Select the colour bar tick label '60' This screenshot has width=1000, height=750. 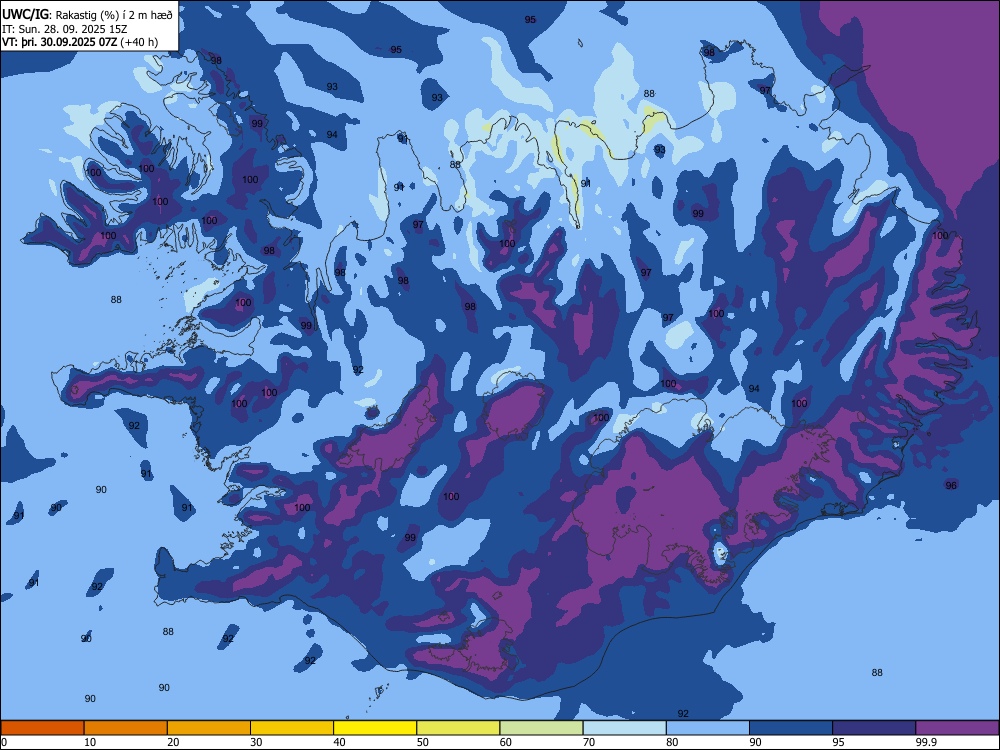point(506,742)
